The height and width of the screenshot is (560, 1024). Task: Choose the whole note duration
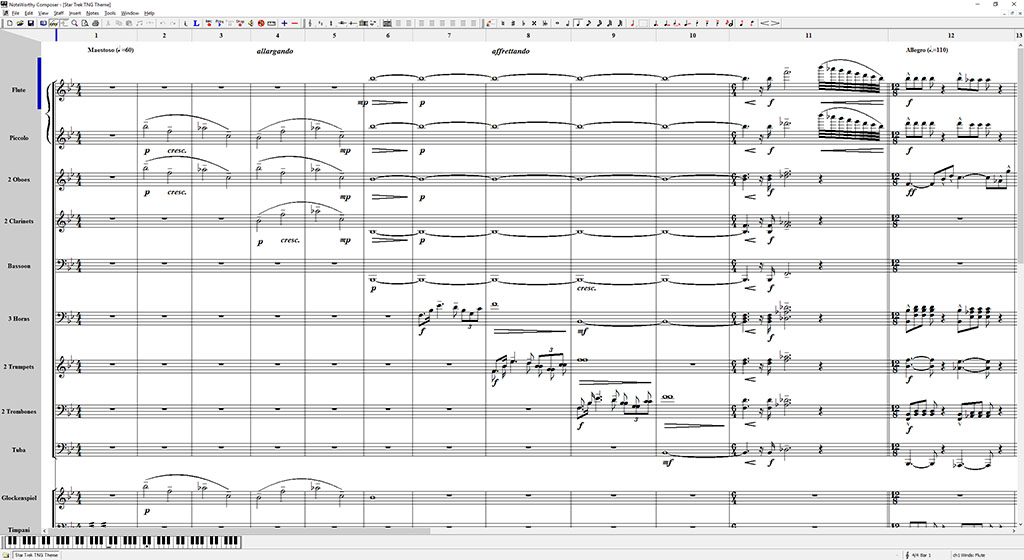click(557, 23)
